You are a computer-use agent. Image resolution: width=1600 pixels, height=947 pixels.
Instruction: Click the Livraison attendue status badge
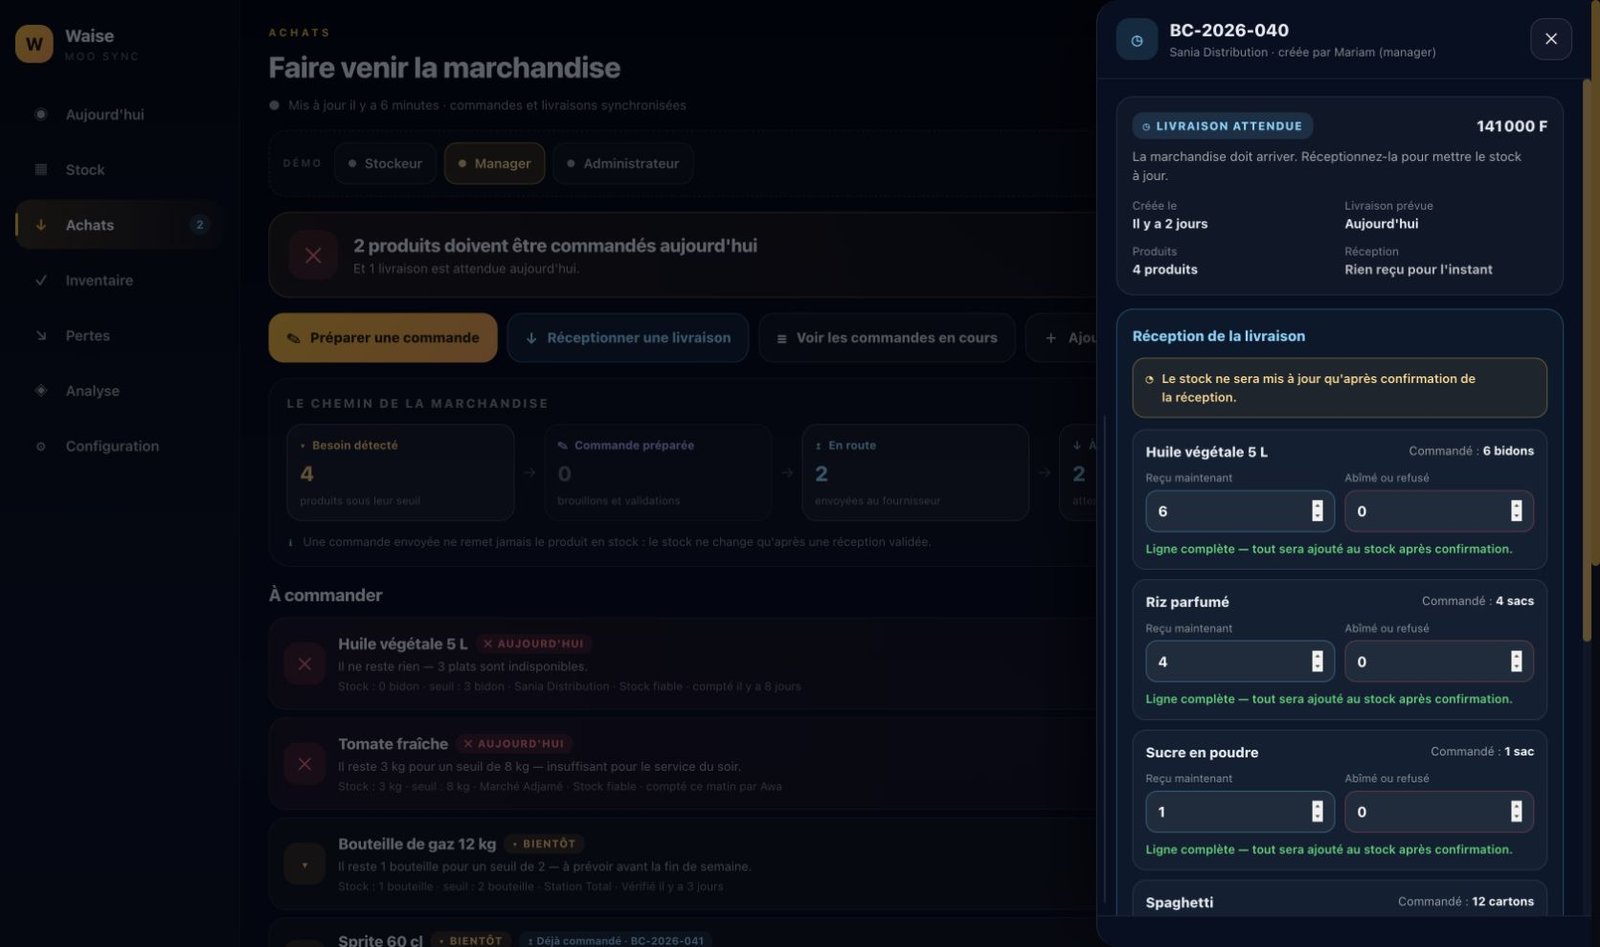1223,126
